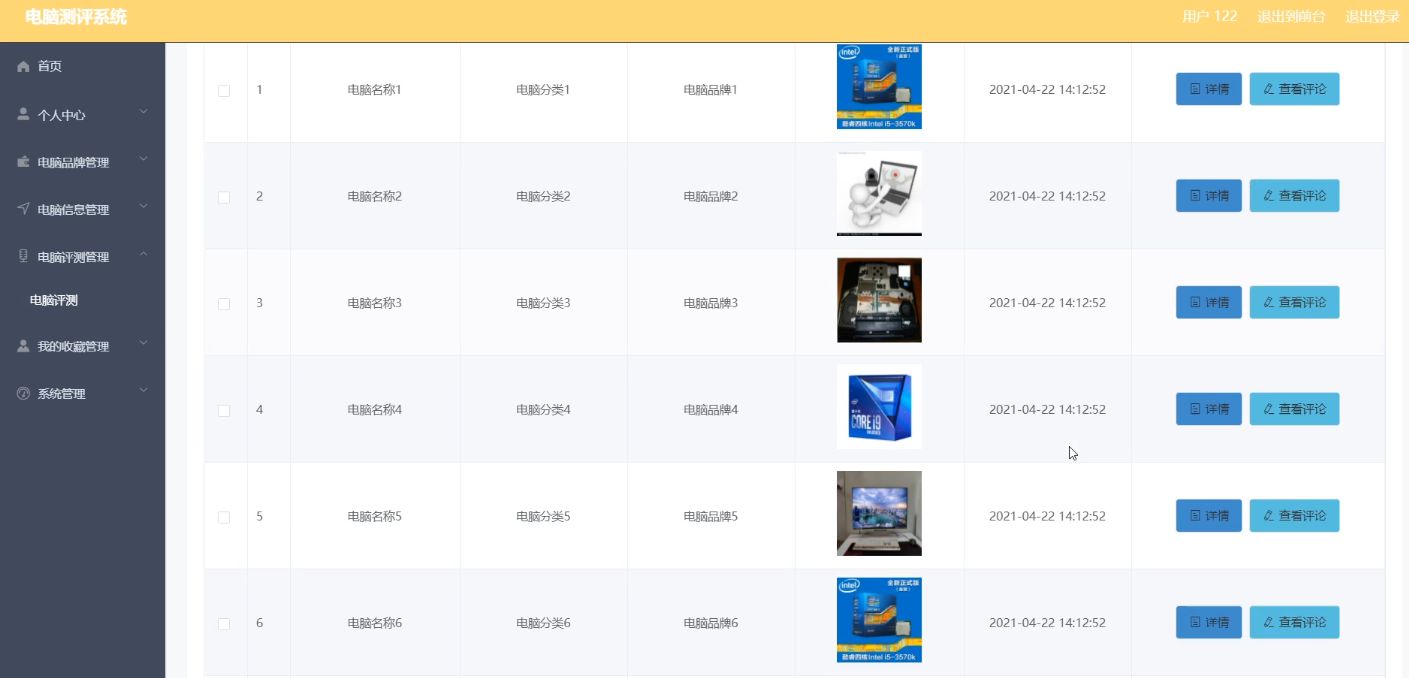Collapse the 电脑评测管理 menu arrow
This screenshot has height=678, width=1409.
pyautogui.click(x=143, y=254)
